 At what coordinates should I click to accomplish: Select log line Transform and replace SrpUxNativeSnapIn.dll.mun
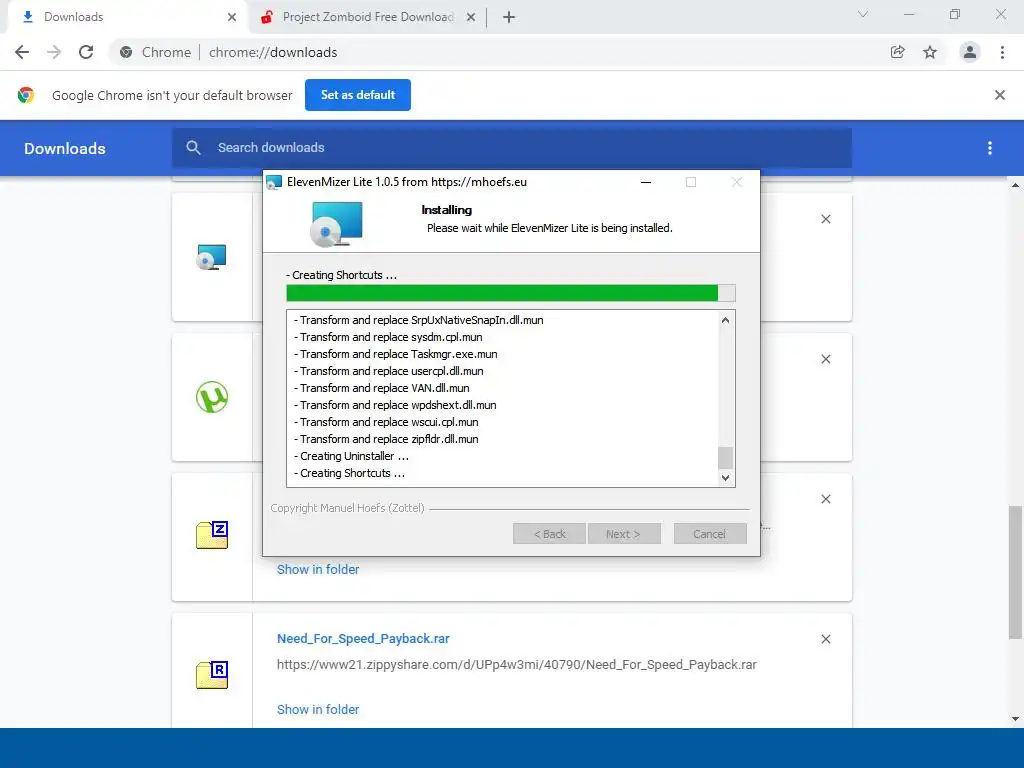pyautogui.click(x=419, y=320)
